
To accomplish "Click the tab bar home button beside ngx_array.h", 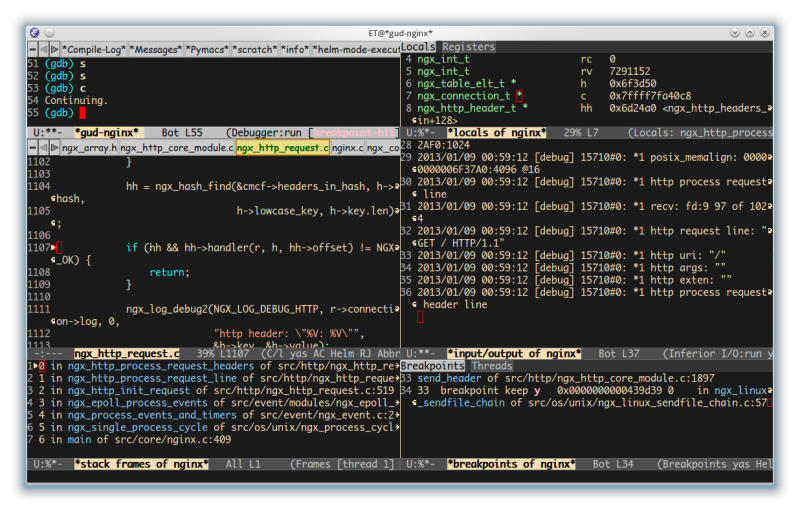I will coord(33,148).
